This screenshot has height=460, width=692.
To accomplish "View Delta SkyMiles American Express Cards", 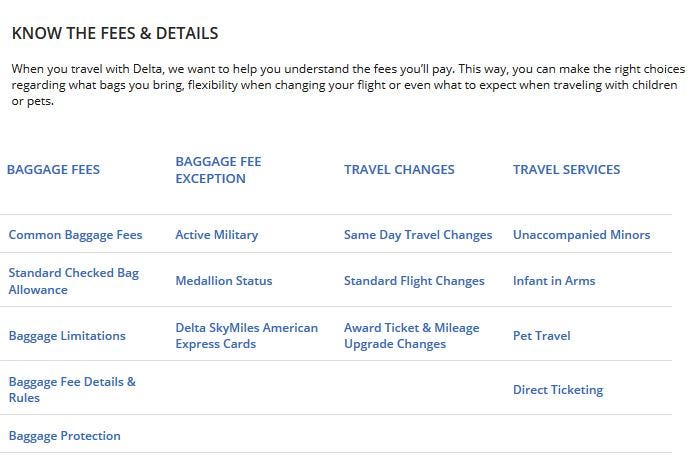I will (x=247, y=336).
